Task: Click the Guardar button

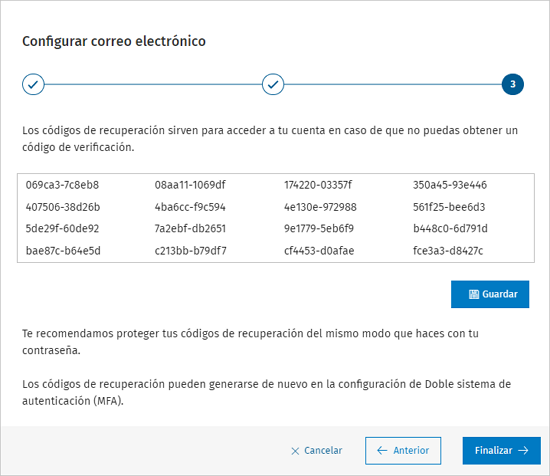Action: pos(490,294)
